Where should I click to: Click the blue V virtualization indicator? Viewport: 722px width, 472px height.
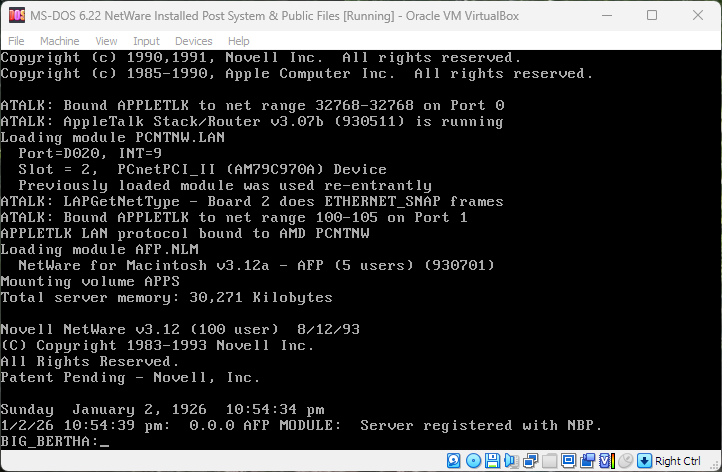(605, 461)
